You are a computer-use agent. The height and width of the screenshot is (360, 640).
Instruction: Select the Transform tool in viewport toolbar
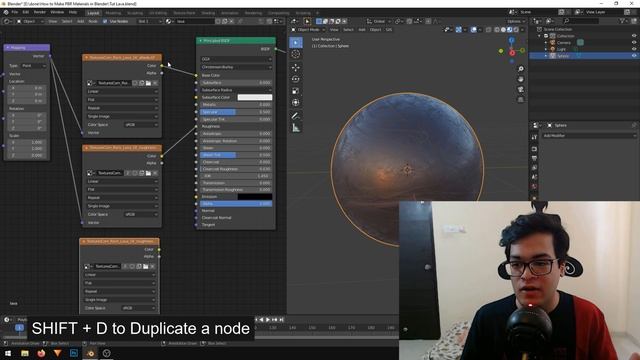coord(296,103)
